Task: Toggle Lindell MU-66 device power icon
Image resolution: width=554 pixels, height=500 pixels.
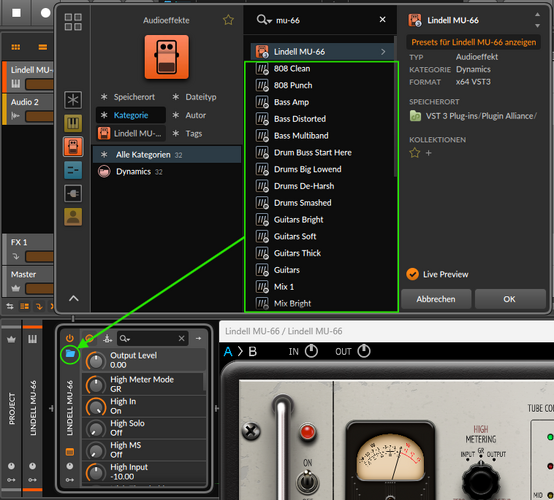Action: [x=70, y=338]
